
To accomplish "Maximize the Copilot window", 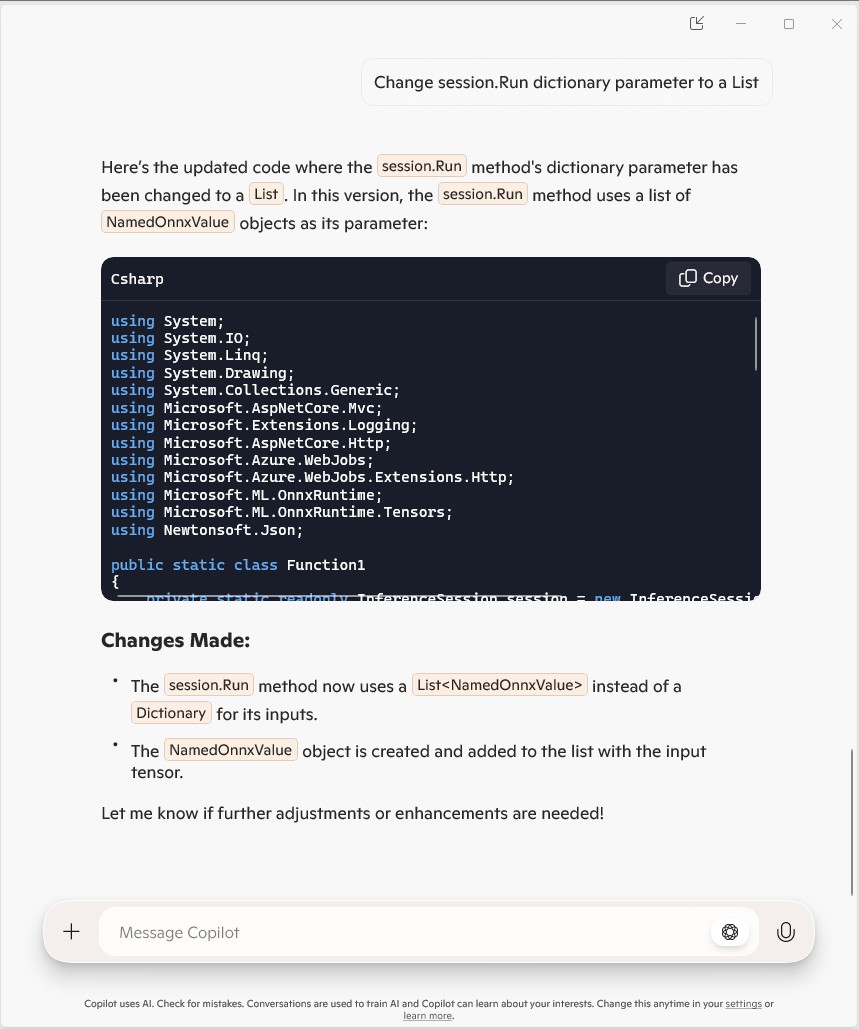I will 789,23.
